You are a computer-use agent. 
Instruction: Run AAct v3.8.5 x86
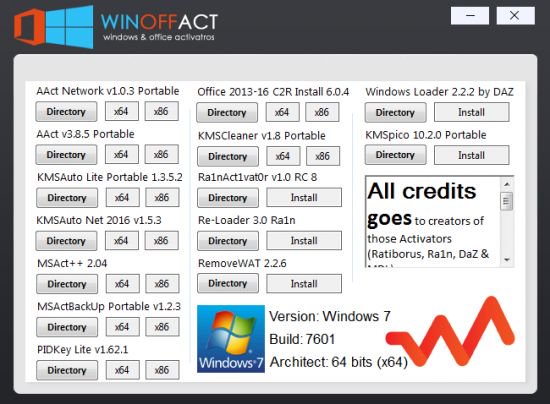161,154
